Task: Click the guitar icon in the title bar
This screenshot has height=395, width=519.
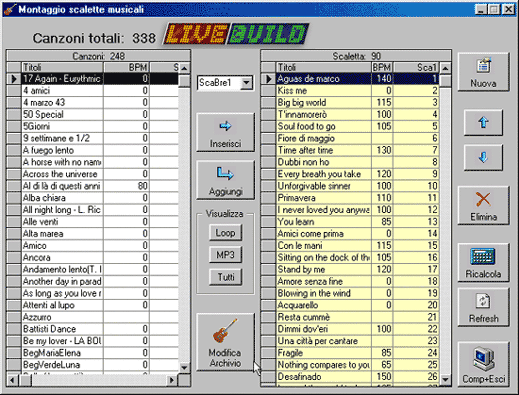Action: (10, 9)
